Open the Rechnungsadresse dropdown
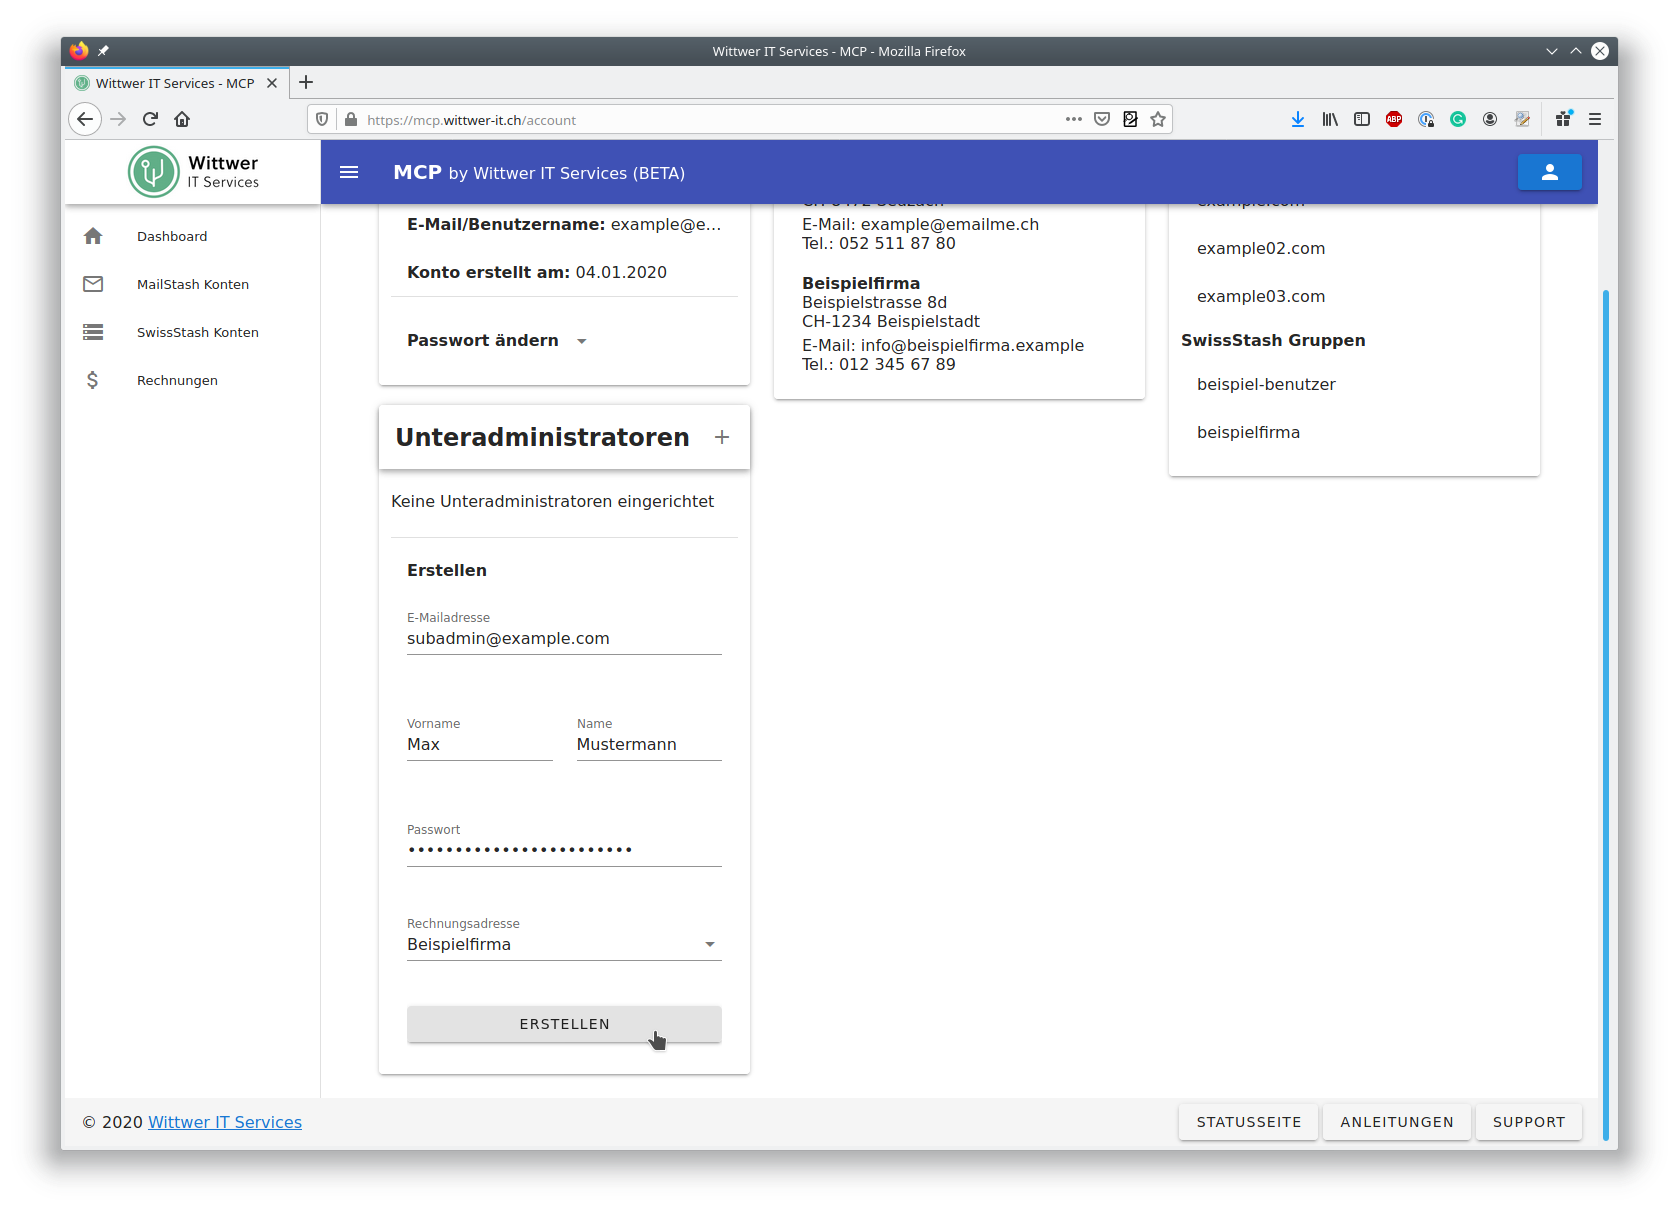 point(564,944)
